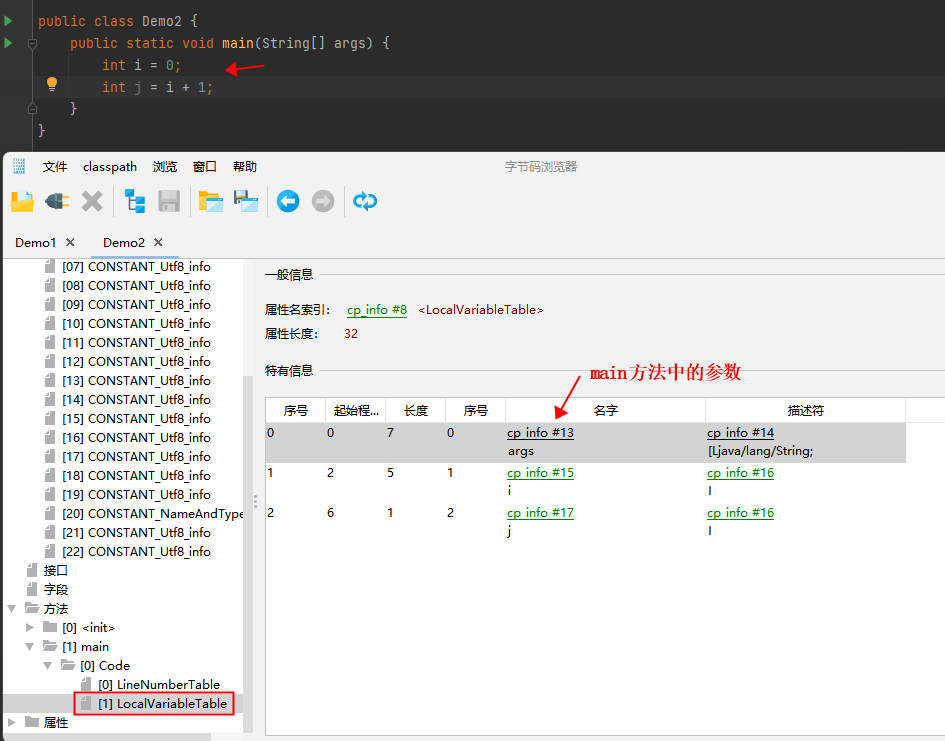Click the save workspace icon
The width and height of the screenshot is (945, 741).
pyautogui.click(x=246, y=201)
